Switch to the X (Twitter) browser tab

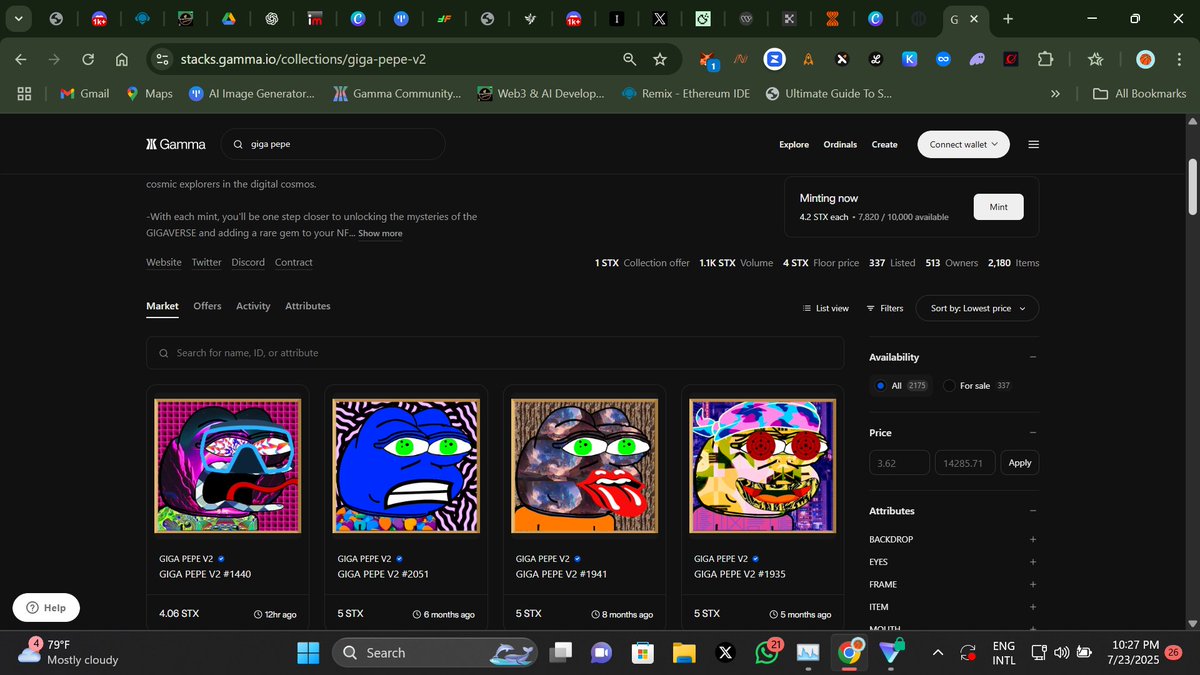659,18
